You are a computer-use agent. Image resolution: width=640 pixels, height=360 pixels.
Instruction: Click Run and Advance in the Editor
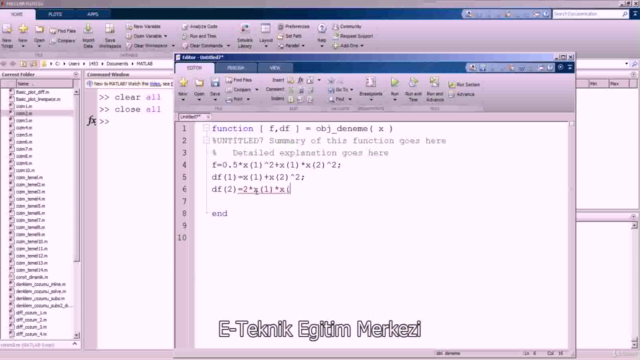point(435,90)
